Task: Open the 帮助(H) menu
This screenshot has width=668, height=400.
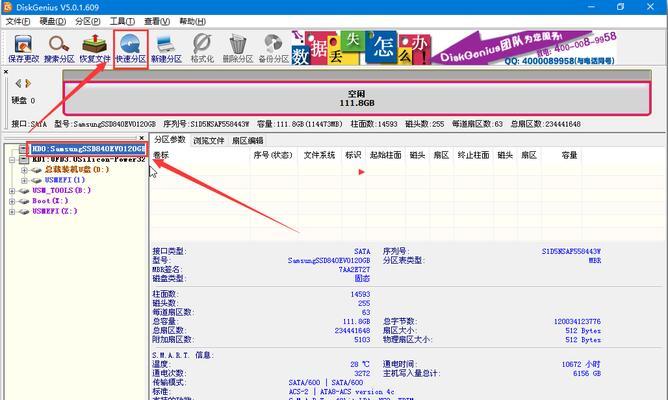Action: pos(192,21)
